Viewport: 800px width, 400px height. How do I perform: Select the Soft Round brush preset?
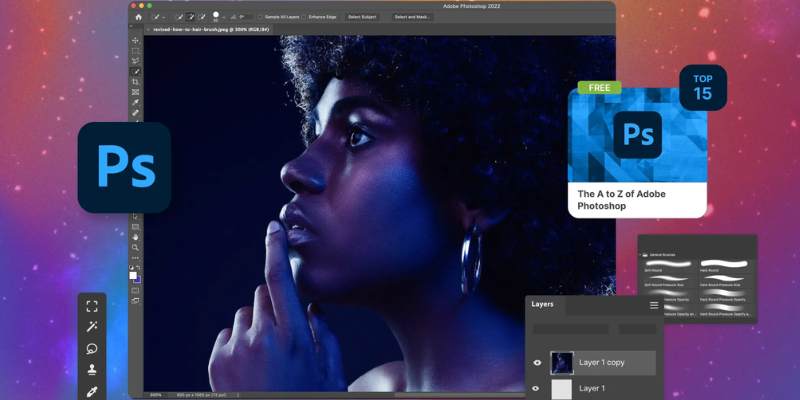pyautogui.click(x=667, y=264)
